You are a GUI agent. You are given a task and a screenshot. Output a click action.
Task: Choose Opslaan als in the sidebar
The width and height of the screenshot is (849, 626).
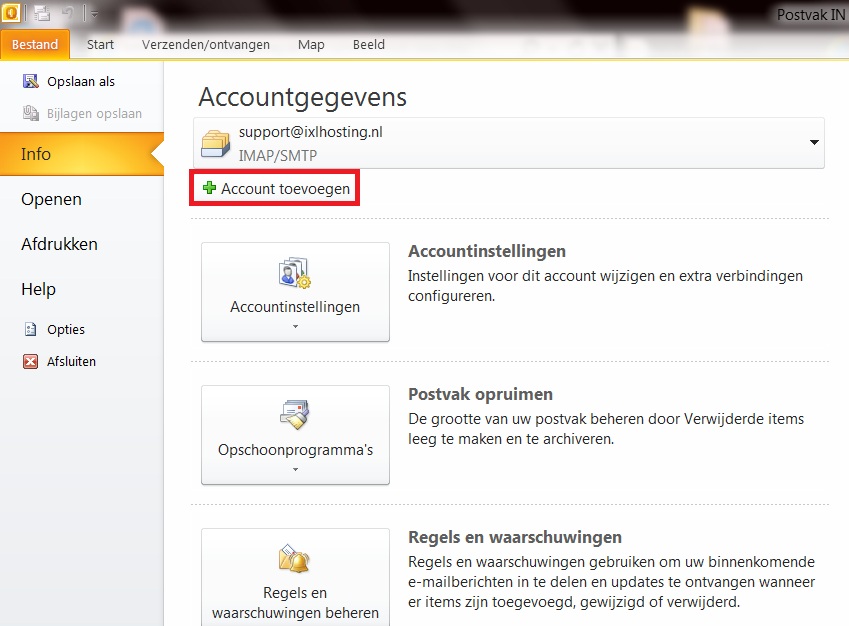[x=81, y=81]
